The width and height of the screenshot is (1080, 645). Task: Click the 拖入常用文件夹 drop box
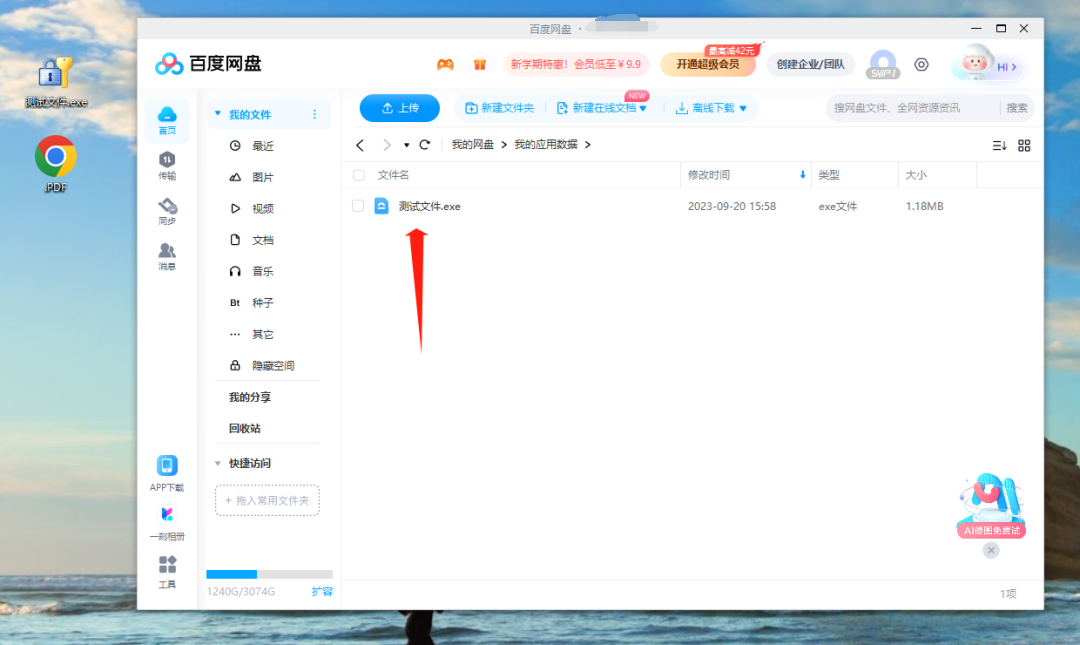pyautogui.click(x=267, y=500)
